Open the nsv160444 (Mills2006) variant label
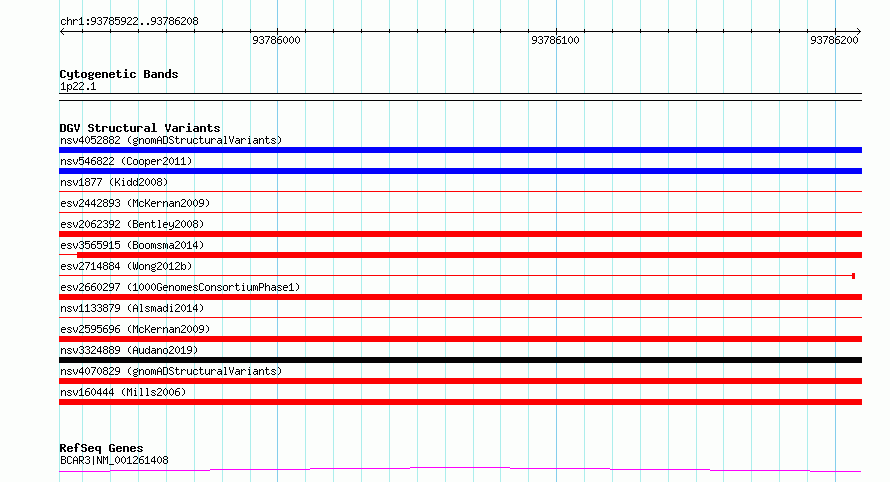Image resolution: width=890 pixels, height=482 pixels. click(x=123, y=392)
